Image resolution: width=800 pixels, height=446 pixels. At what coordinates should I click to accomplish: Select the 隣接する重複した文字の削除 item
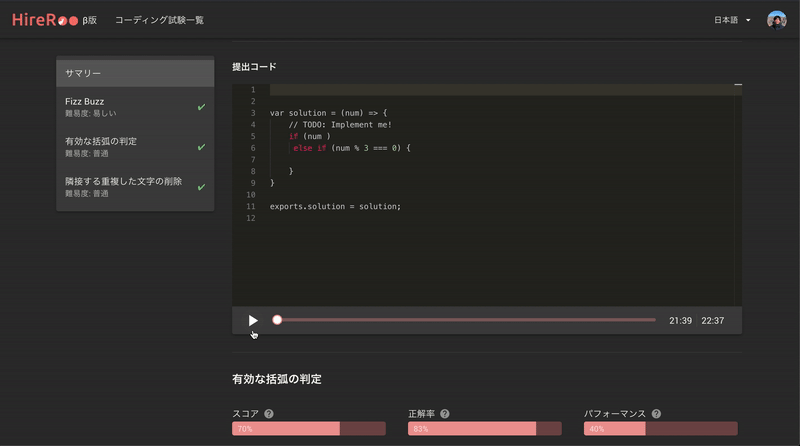click(135, 187)
